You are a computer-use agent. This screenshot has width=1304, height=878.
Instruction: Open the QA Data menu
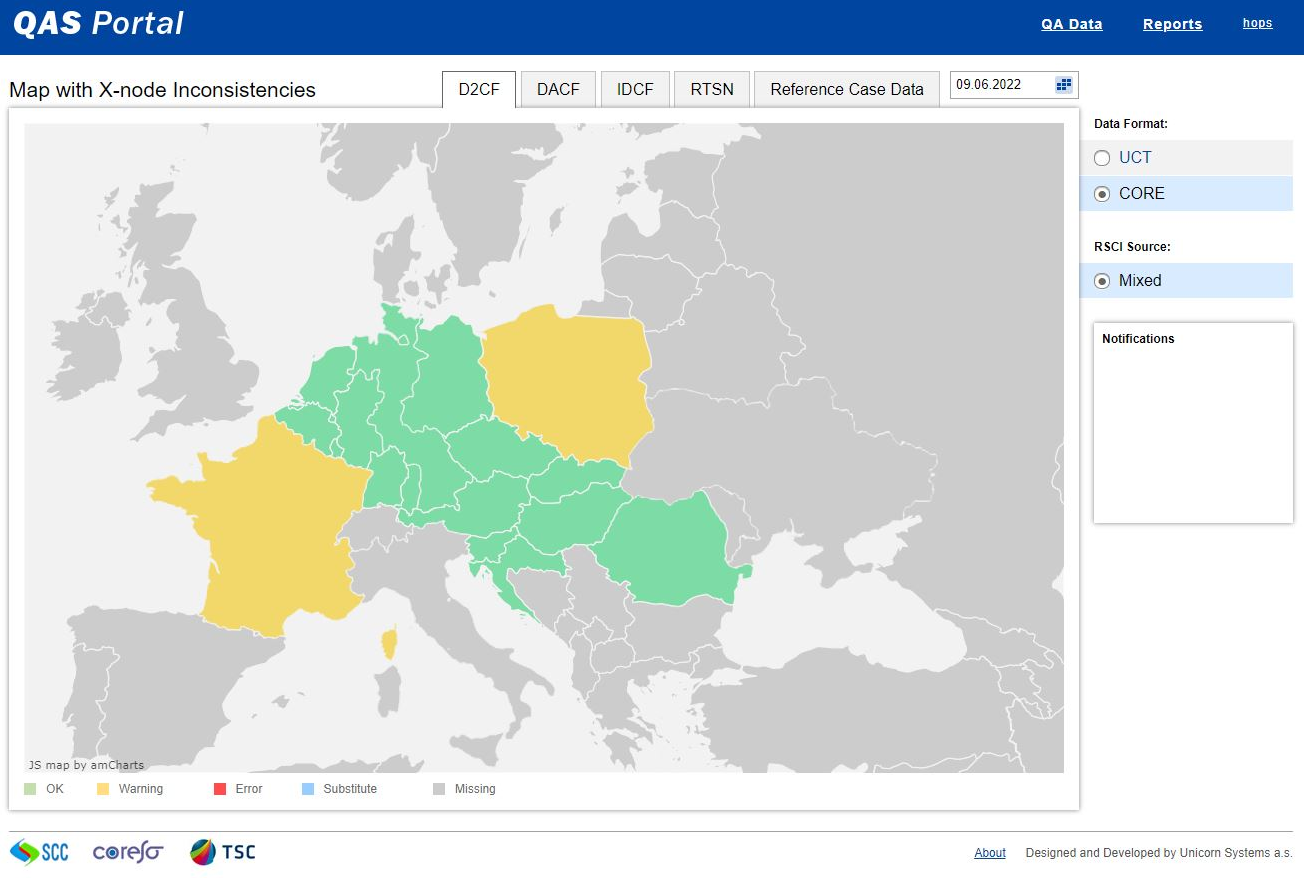click(1071, 24)
